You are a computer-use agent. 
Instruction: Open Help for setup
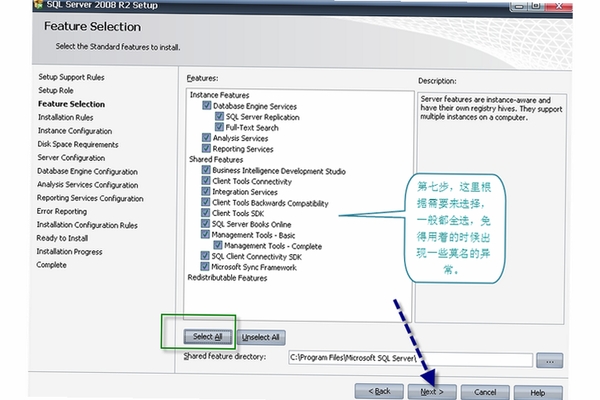pos(538,393)
